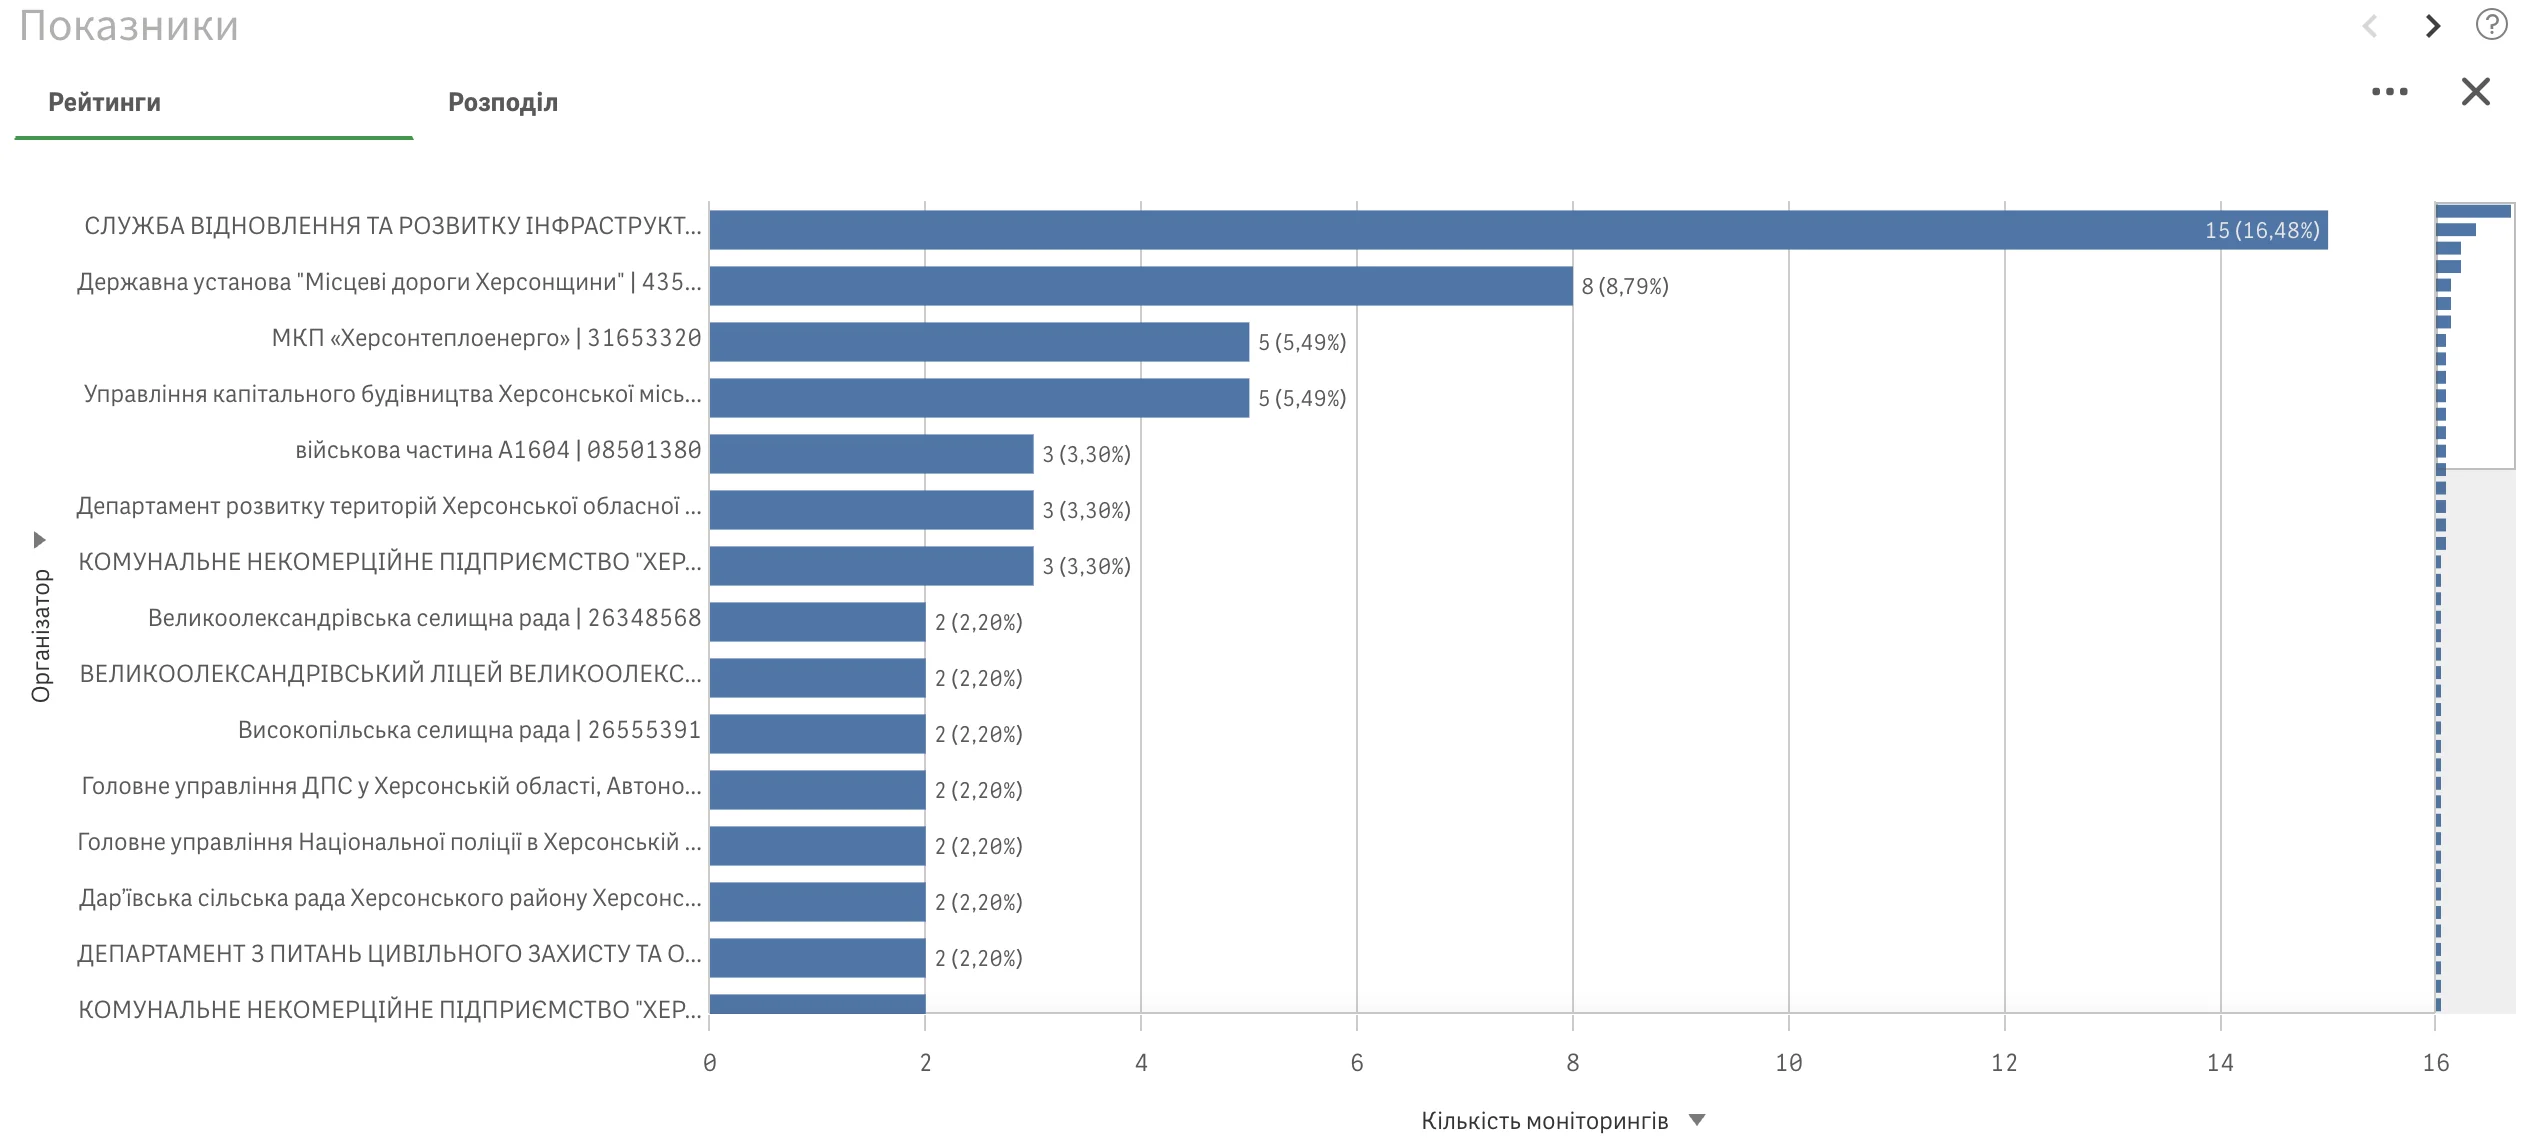Image resolution: width=2530 pixels, height=1146 pixels.
Task: Click the next sheet arrow icon
Action: tap(2432, 26)
